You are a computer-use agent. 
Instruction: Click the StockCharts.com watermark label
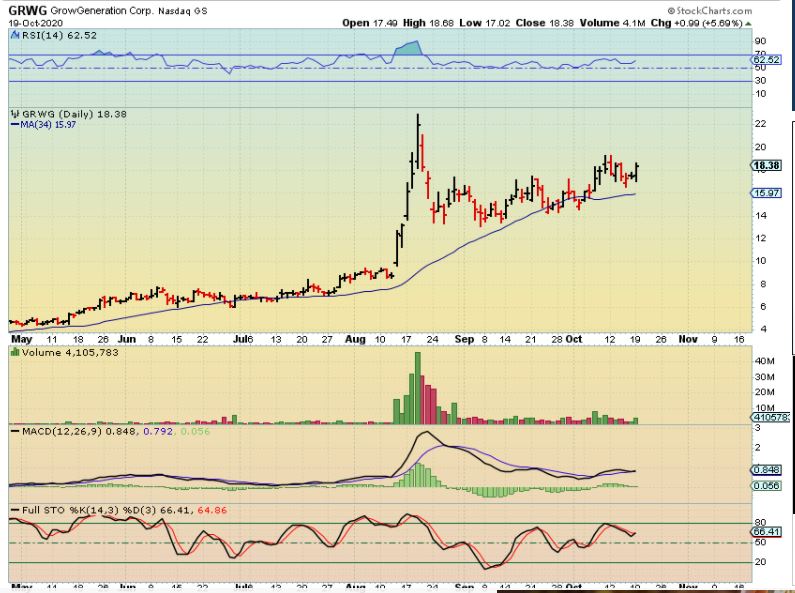click(x=709, y=11)
